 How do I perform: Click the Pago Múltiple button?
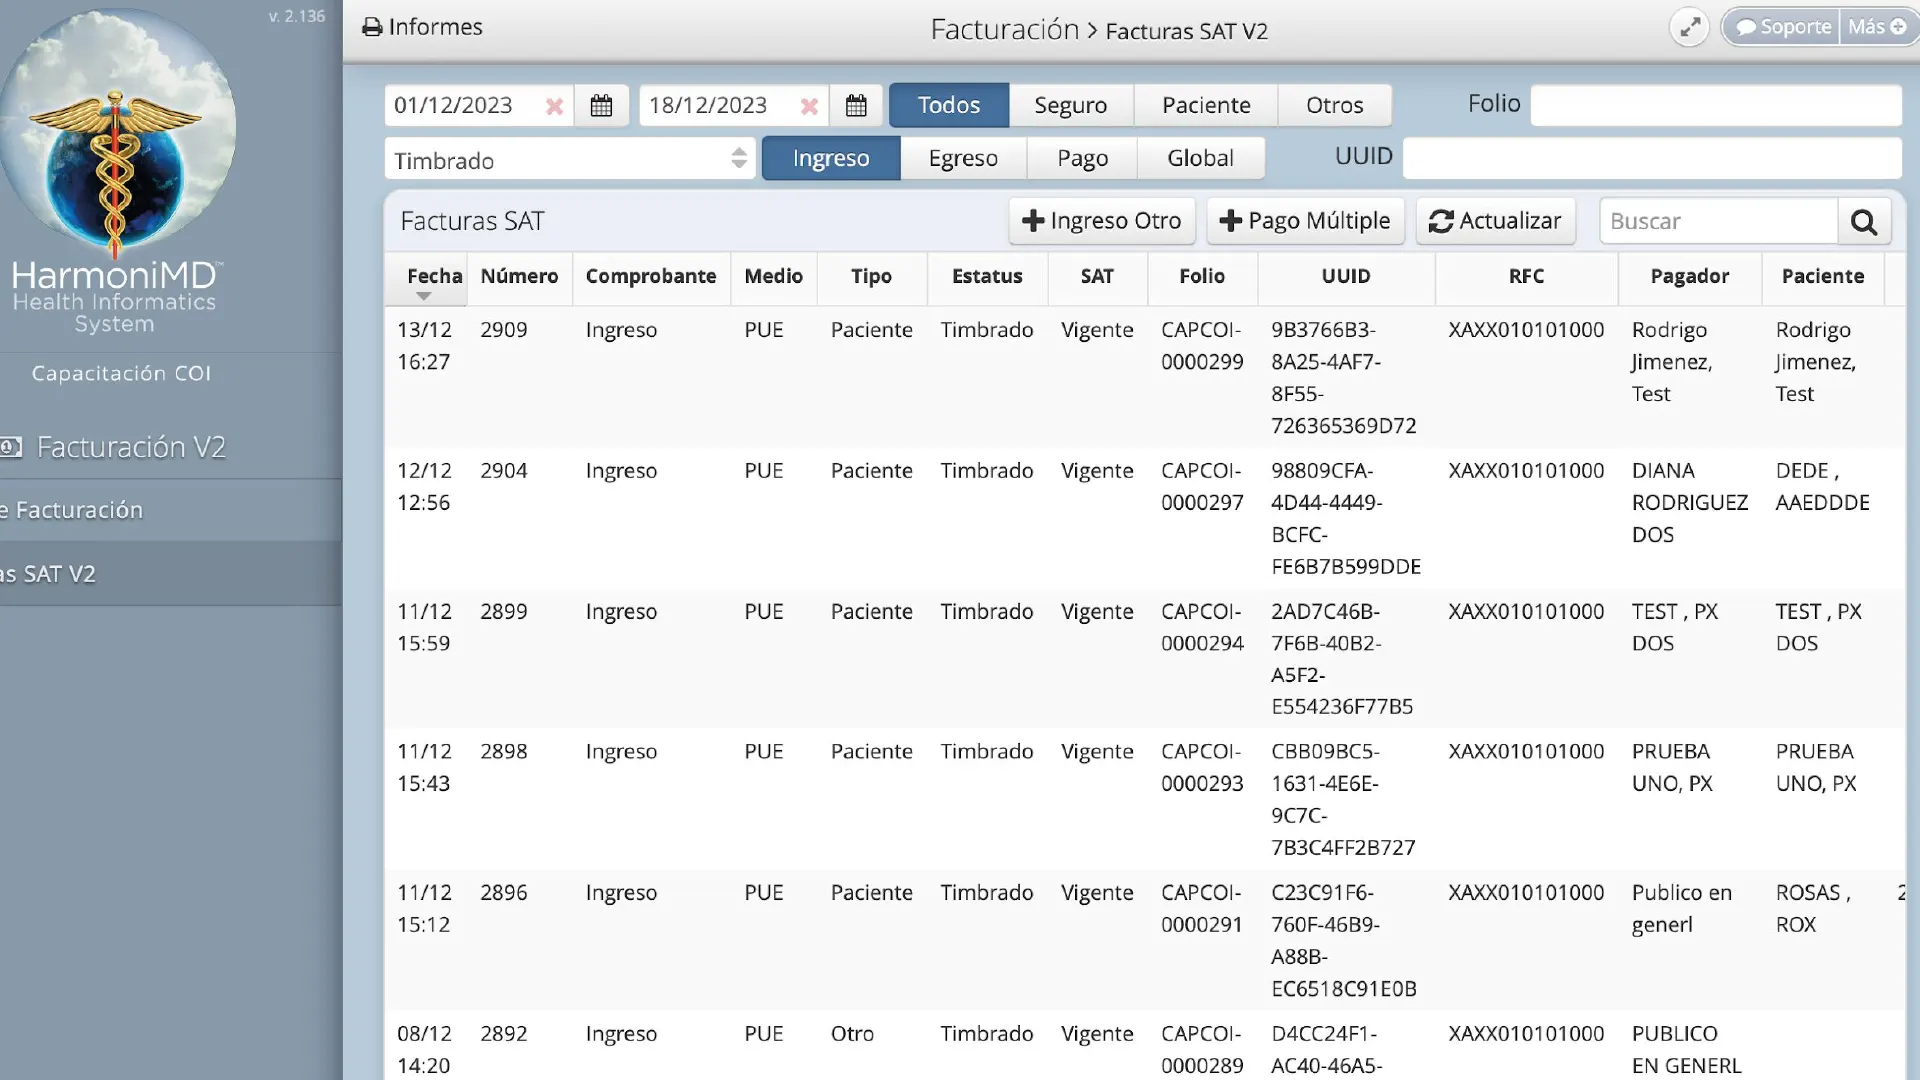[x=1305, y=221]
